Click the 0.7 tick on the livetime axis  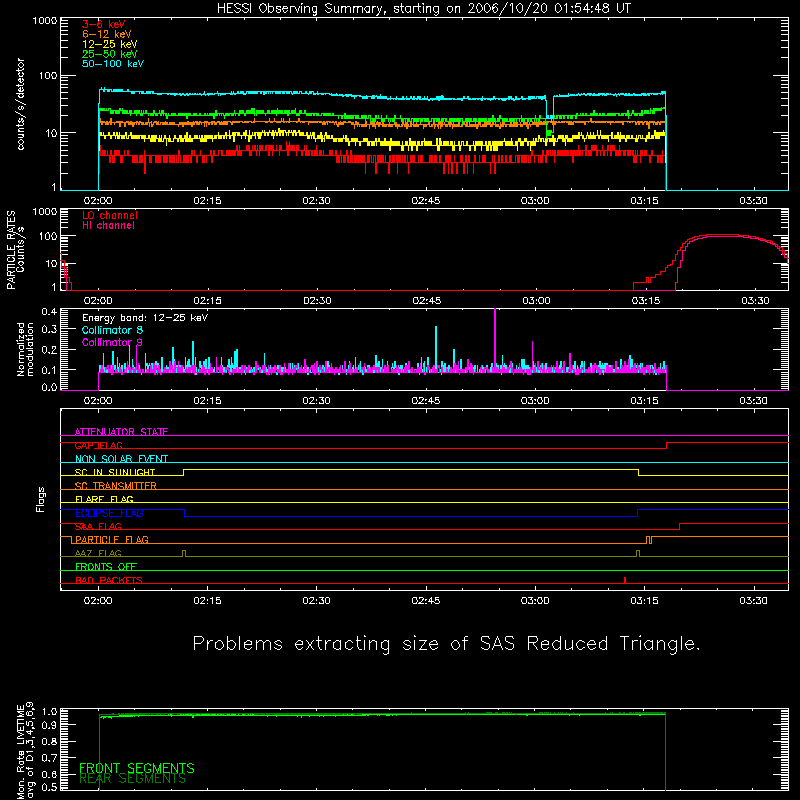click(x=49, y=758)
